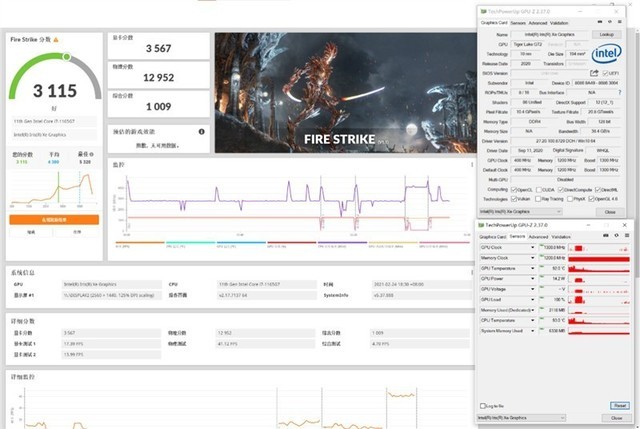Click the BIOS export share icon
The image size is (640, 429).
594,73
